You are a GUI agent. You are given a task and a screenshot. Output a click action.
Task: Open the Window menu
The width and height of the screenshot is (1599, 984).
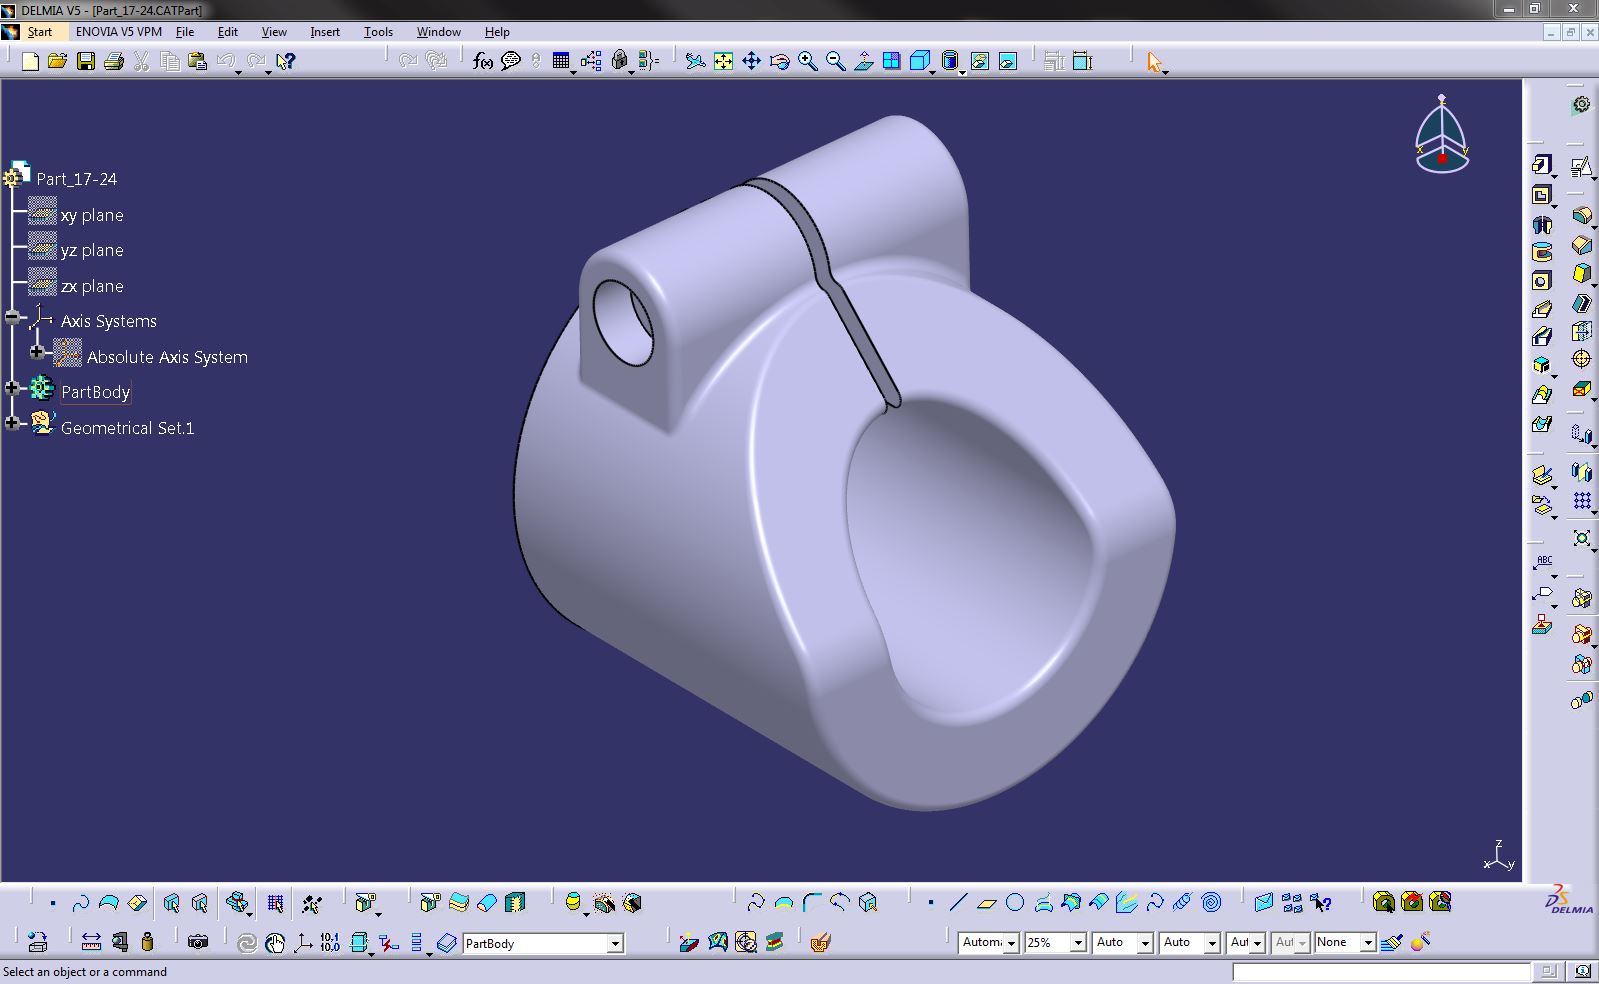click(x=438, y=32)
